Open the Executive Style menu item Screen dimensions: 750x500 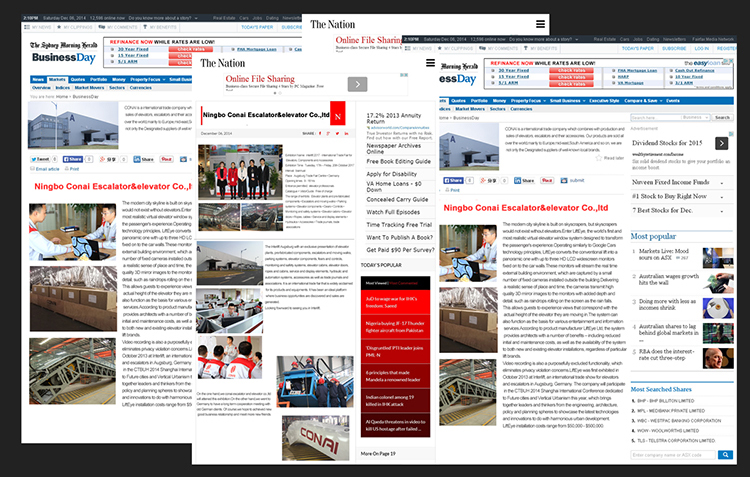(604, 100)
